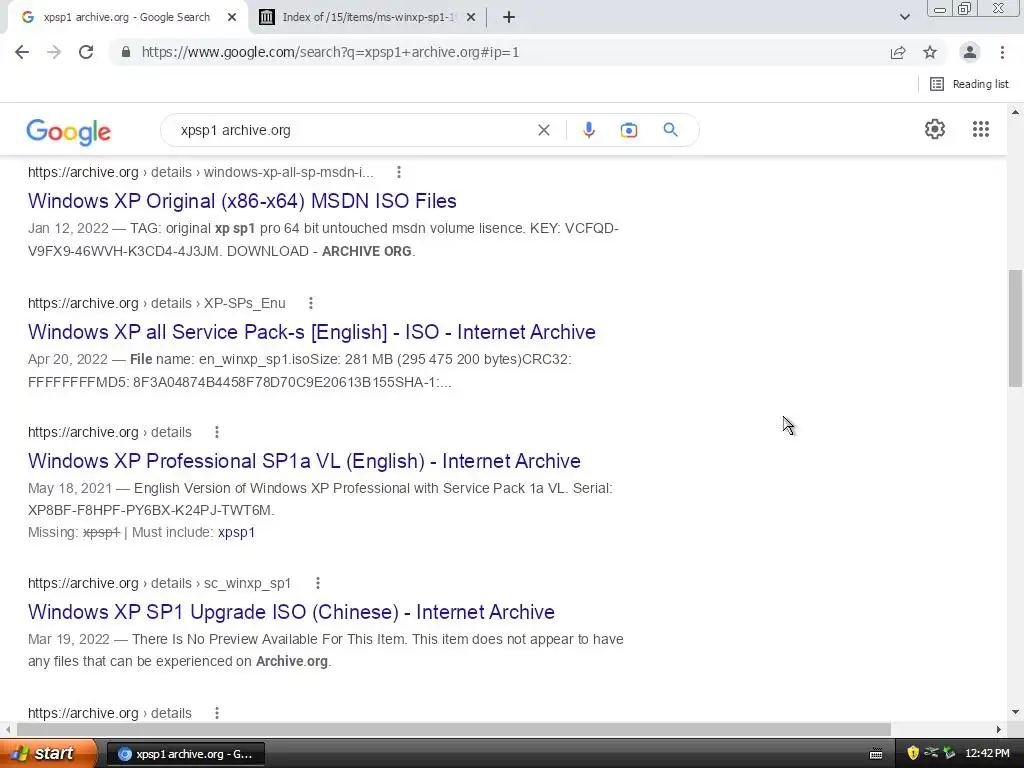This screenshot has width=1024, height=768.
Task: Share this page via share icon
Action: [898, 52]
